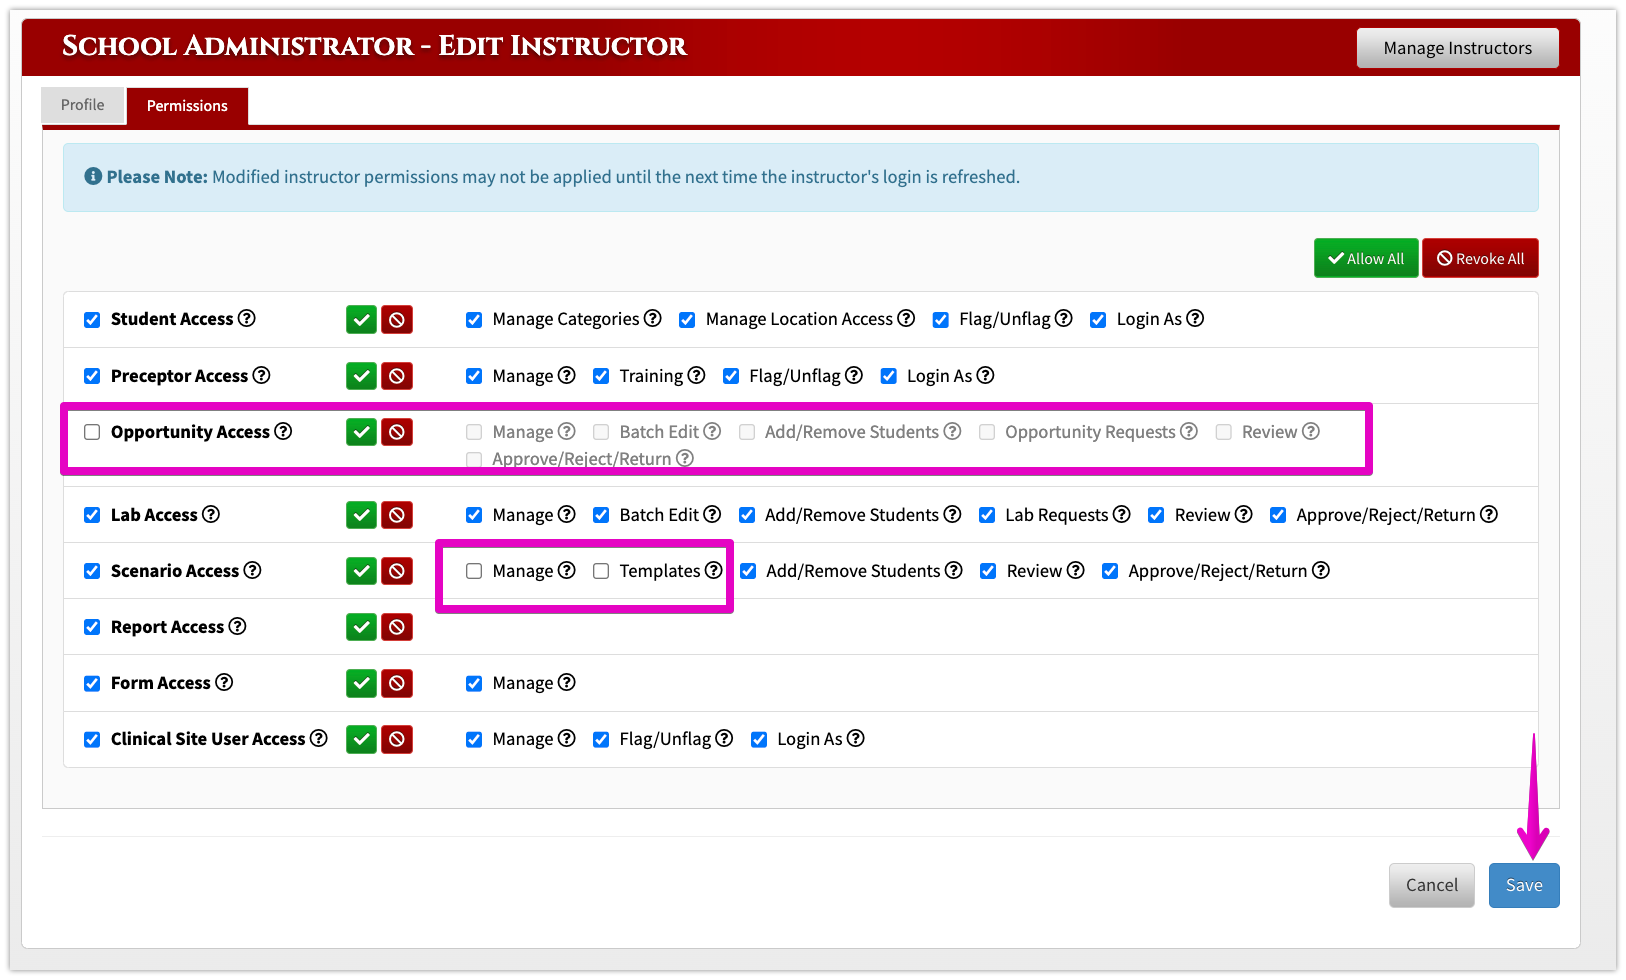Click the Save button
The height and width of the screenshot is (980, 1626).
pyautogui.click(x=1523, y=885)
